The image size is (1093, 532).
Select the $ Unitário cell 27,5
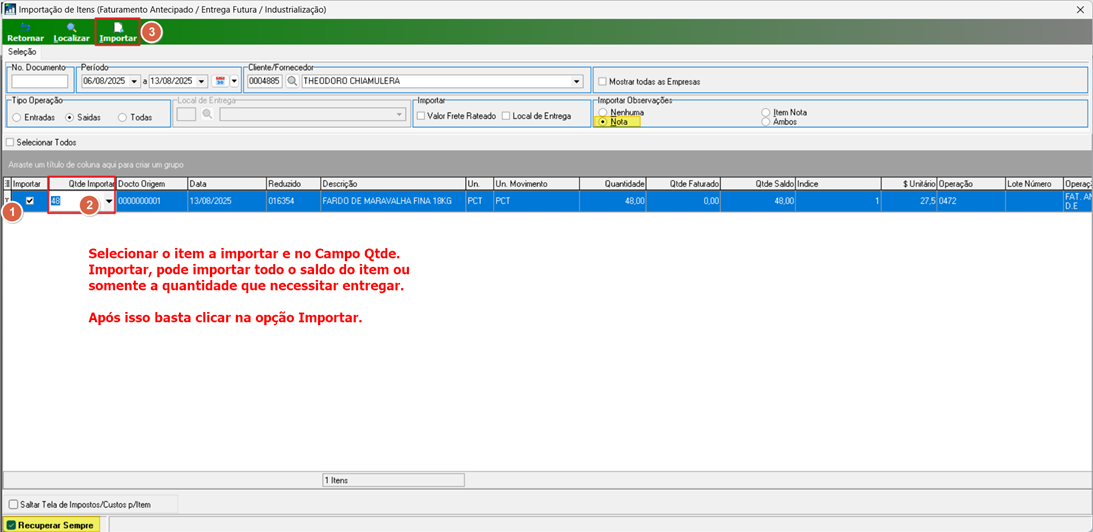point(909,202)
